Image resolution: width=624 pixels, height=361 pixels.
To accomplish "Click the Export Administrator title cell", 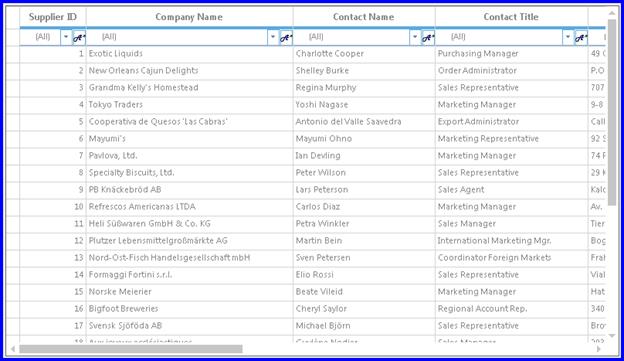I will (x=511, y=122).
